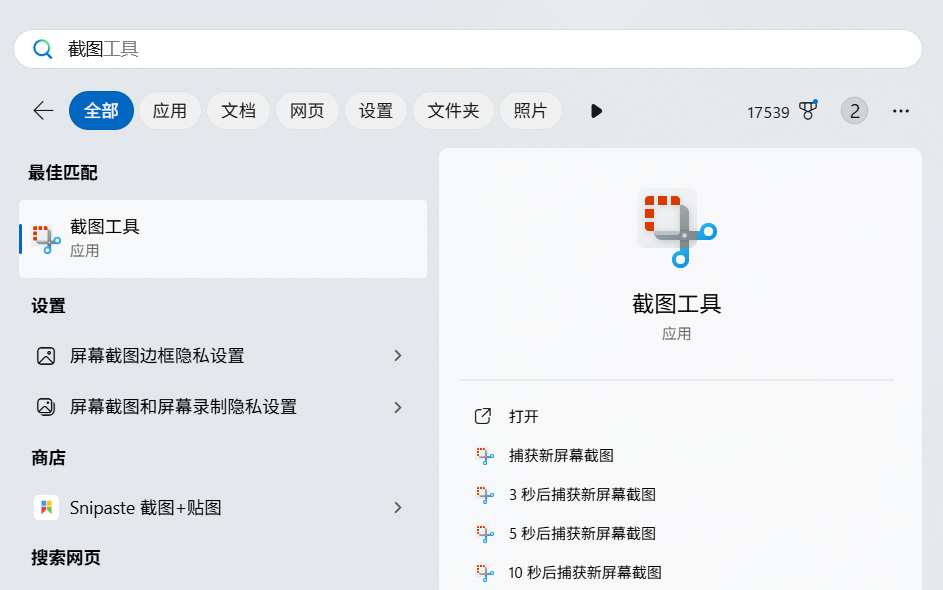Click the 截图工具 icon in best match
The width and height of the screenshot is (943, 590).
[46, 239]
